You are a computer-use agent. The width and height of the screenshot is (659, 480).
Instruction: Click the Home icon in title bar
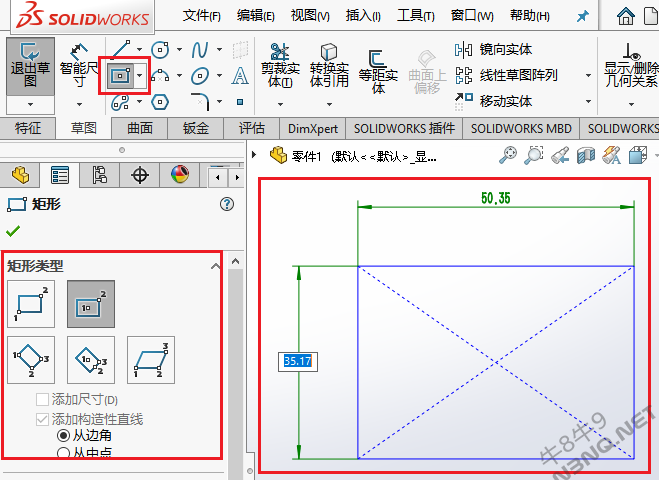pos(626,16)
